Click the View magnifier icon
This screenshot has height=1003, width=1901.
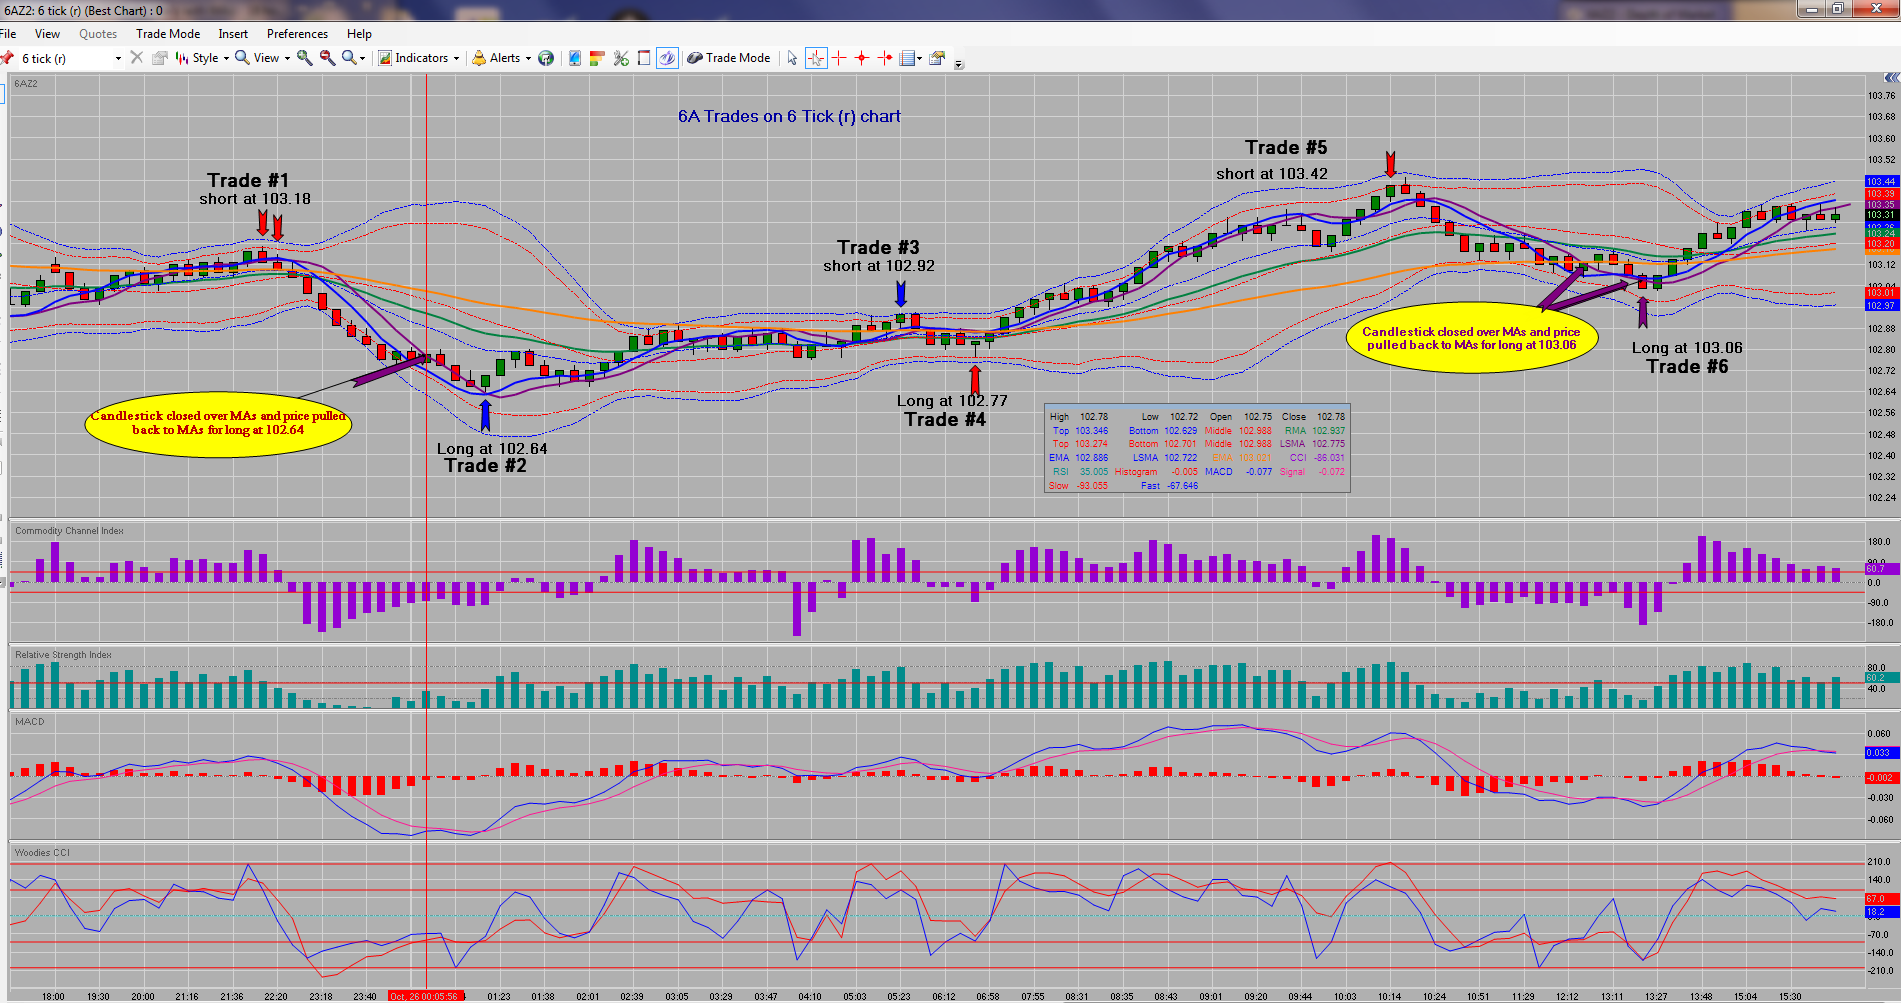242,58
